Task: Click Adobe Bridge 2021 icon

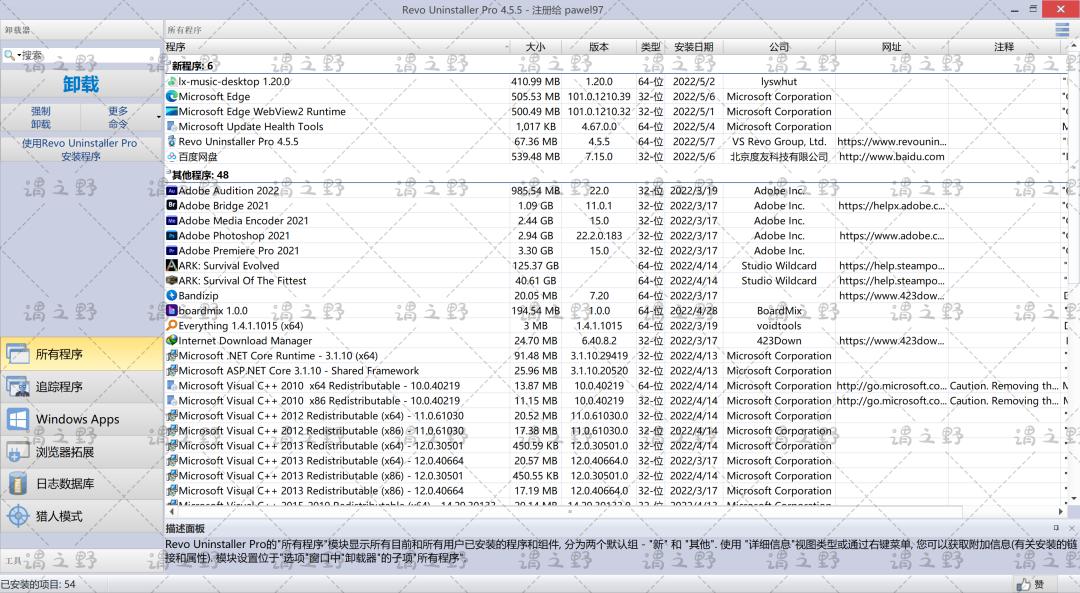Action: click(x=172, y=205)
